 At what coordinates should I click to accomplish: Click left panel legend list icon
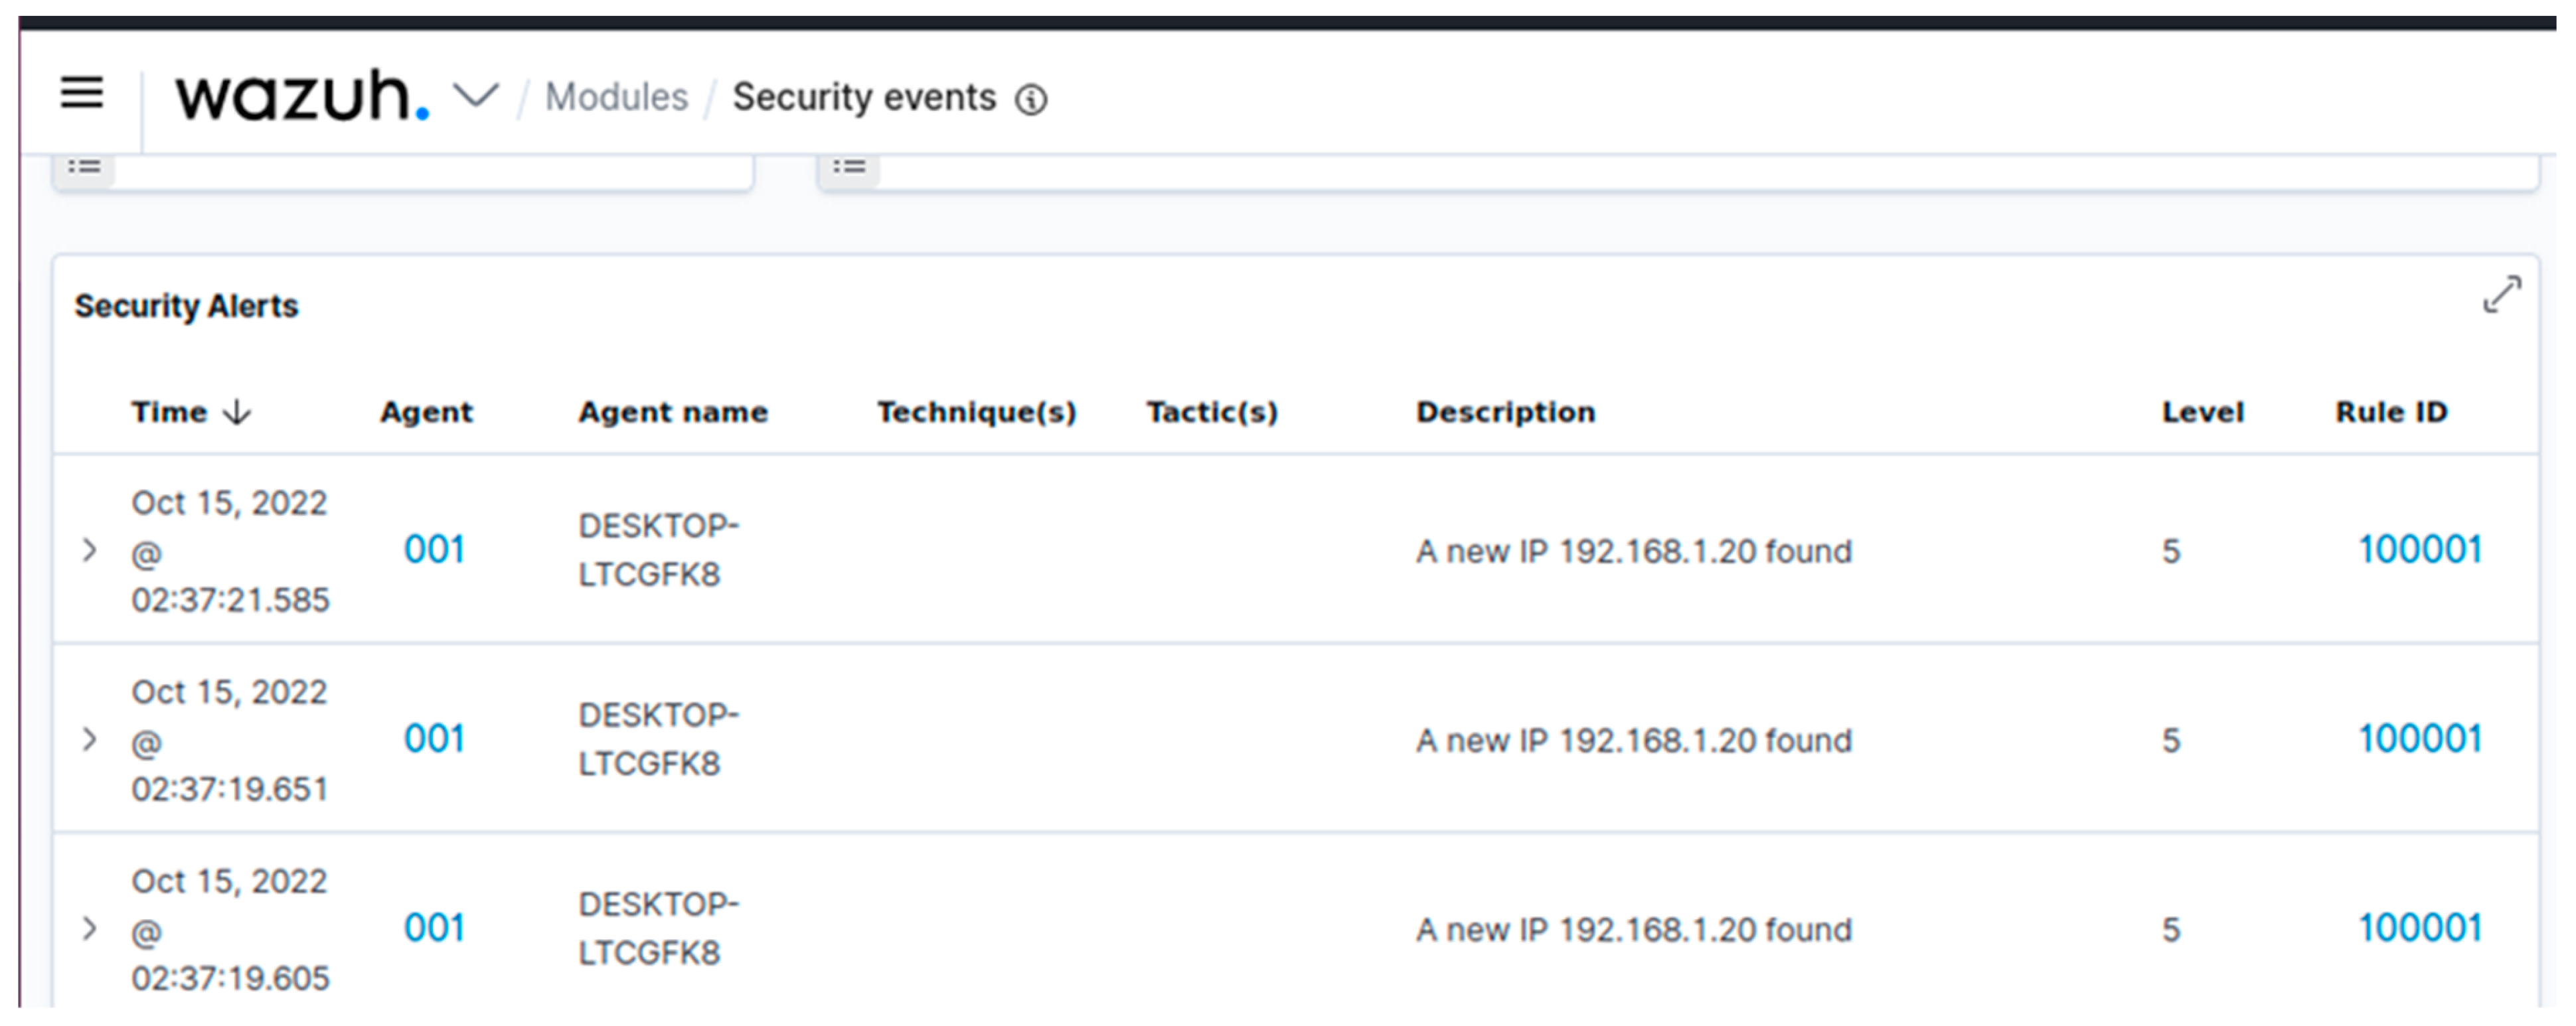point(84,167)
